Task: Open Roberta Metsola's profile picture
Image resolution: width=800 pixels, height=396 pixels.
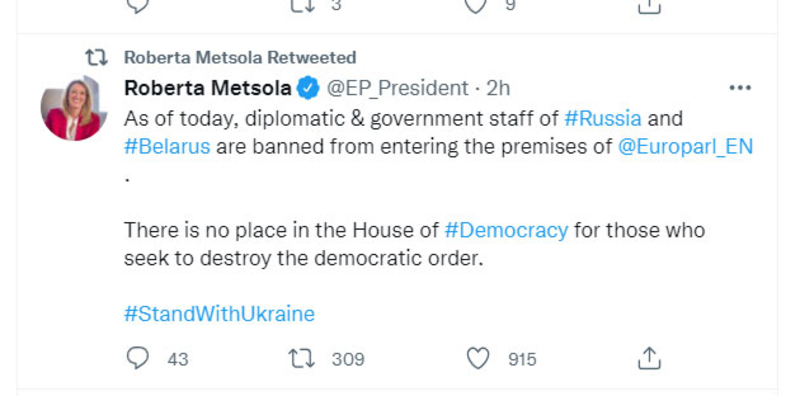Action: [74, 108]
